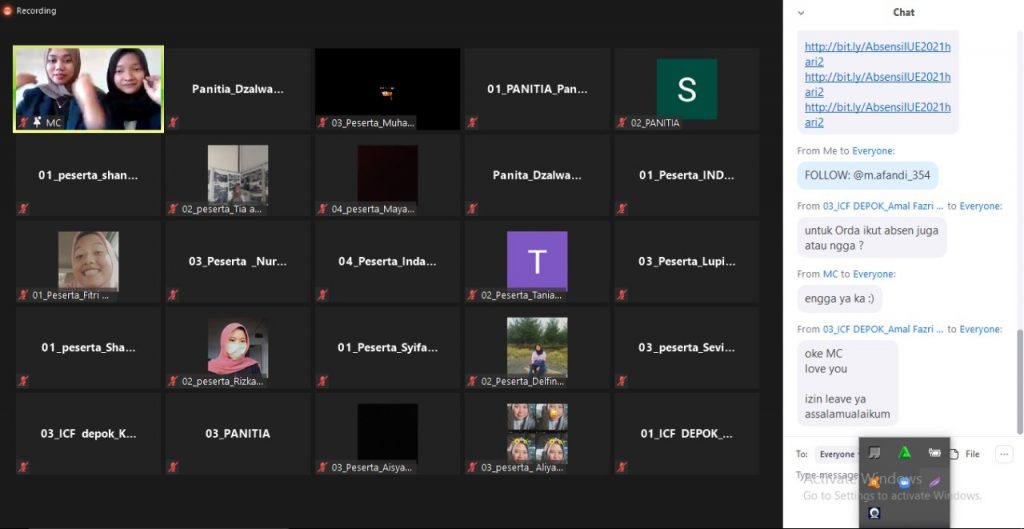Viewport: 1024px width, 529px height.
Task: Click the webcam icon in tray popup
Action: 874,513
